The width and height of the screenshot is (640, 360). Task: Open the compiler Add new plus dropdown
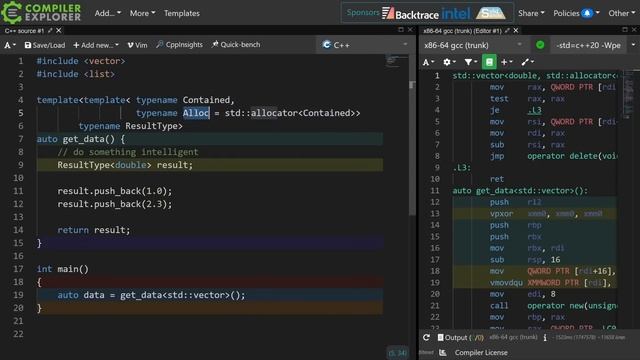(x=507, y=62)
